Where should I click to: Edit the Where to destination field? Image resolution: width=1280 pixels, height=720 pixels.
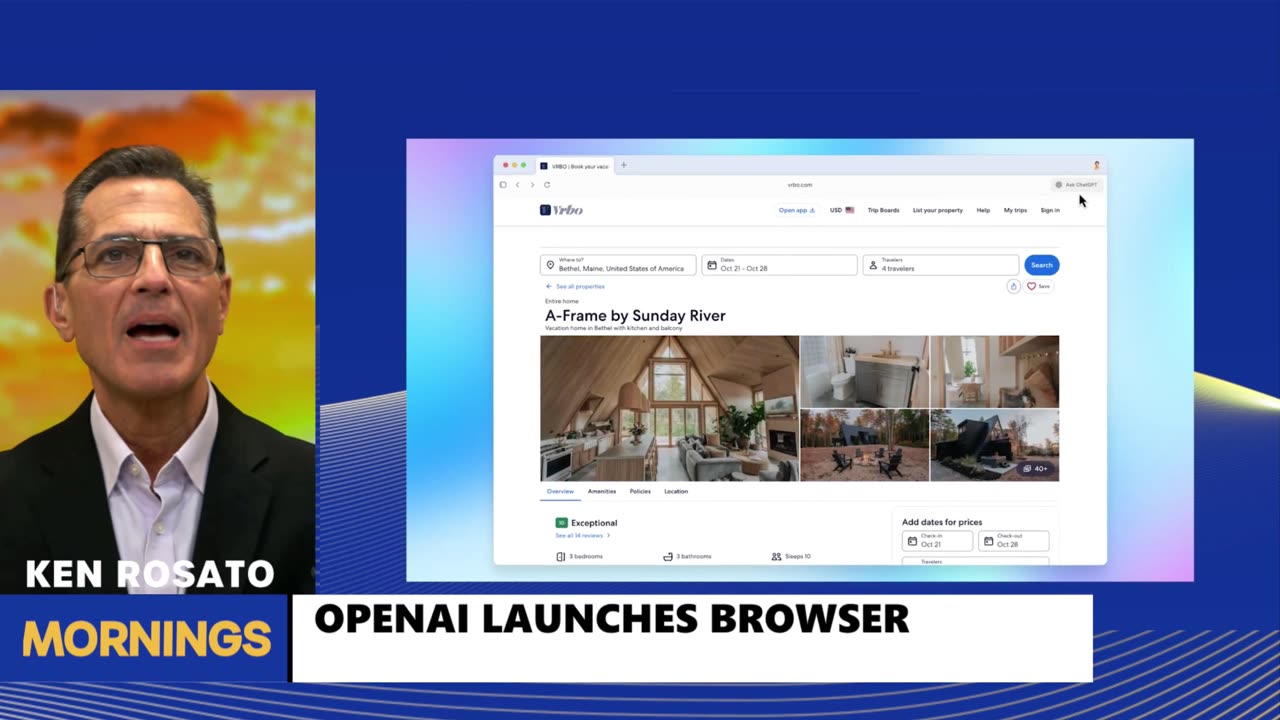618,265
